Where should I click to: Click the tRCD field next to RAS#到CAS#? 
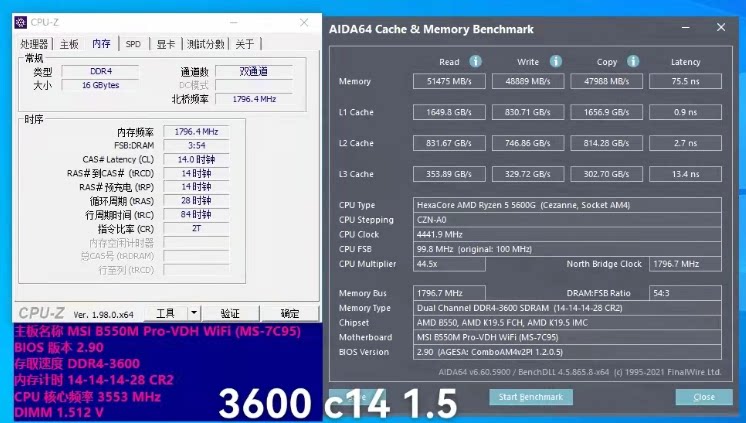(x=196, y=173)
